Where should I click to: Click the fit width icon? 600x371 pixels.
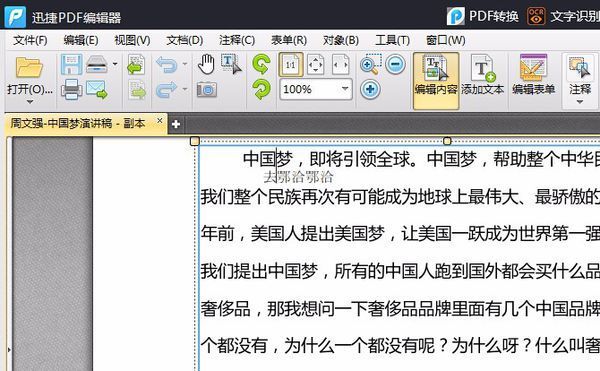click(341, 64)
